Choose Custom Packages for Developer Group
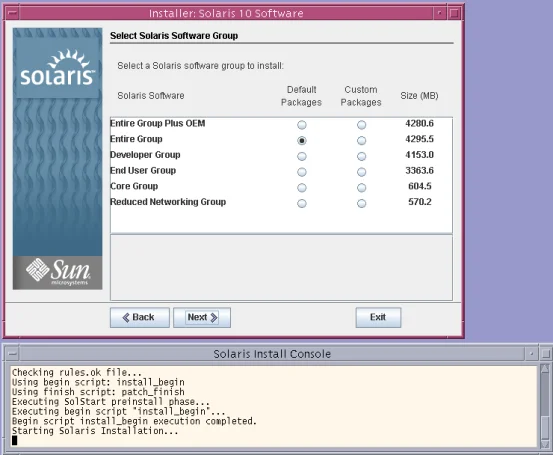 [x=361, y=156]
